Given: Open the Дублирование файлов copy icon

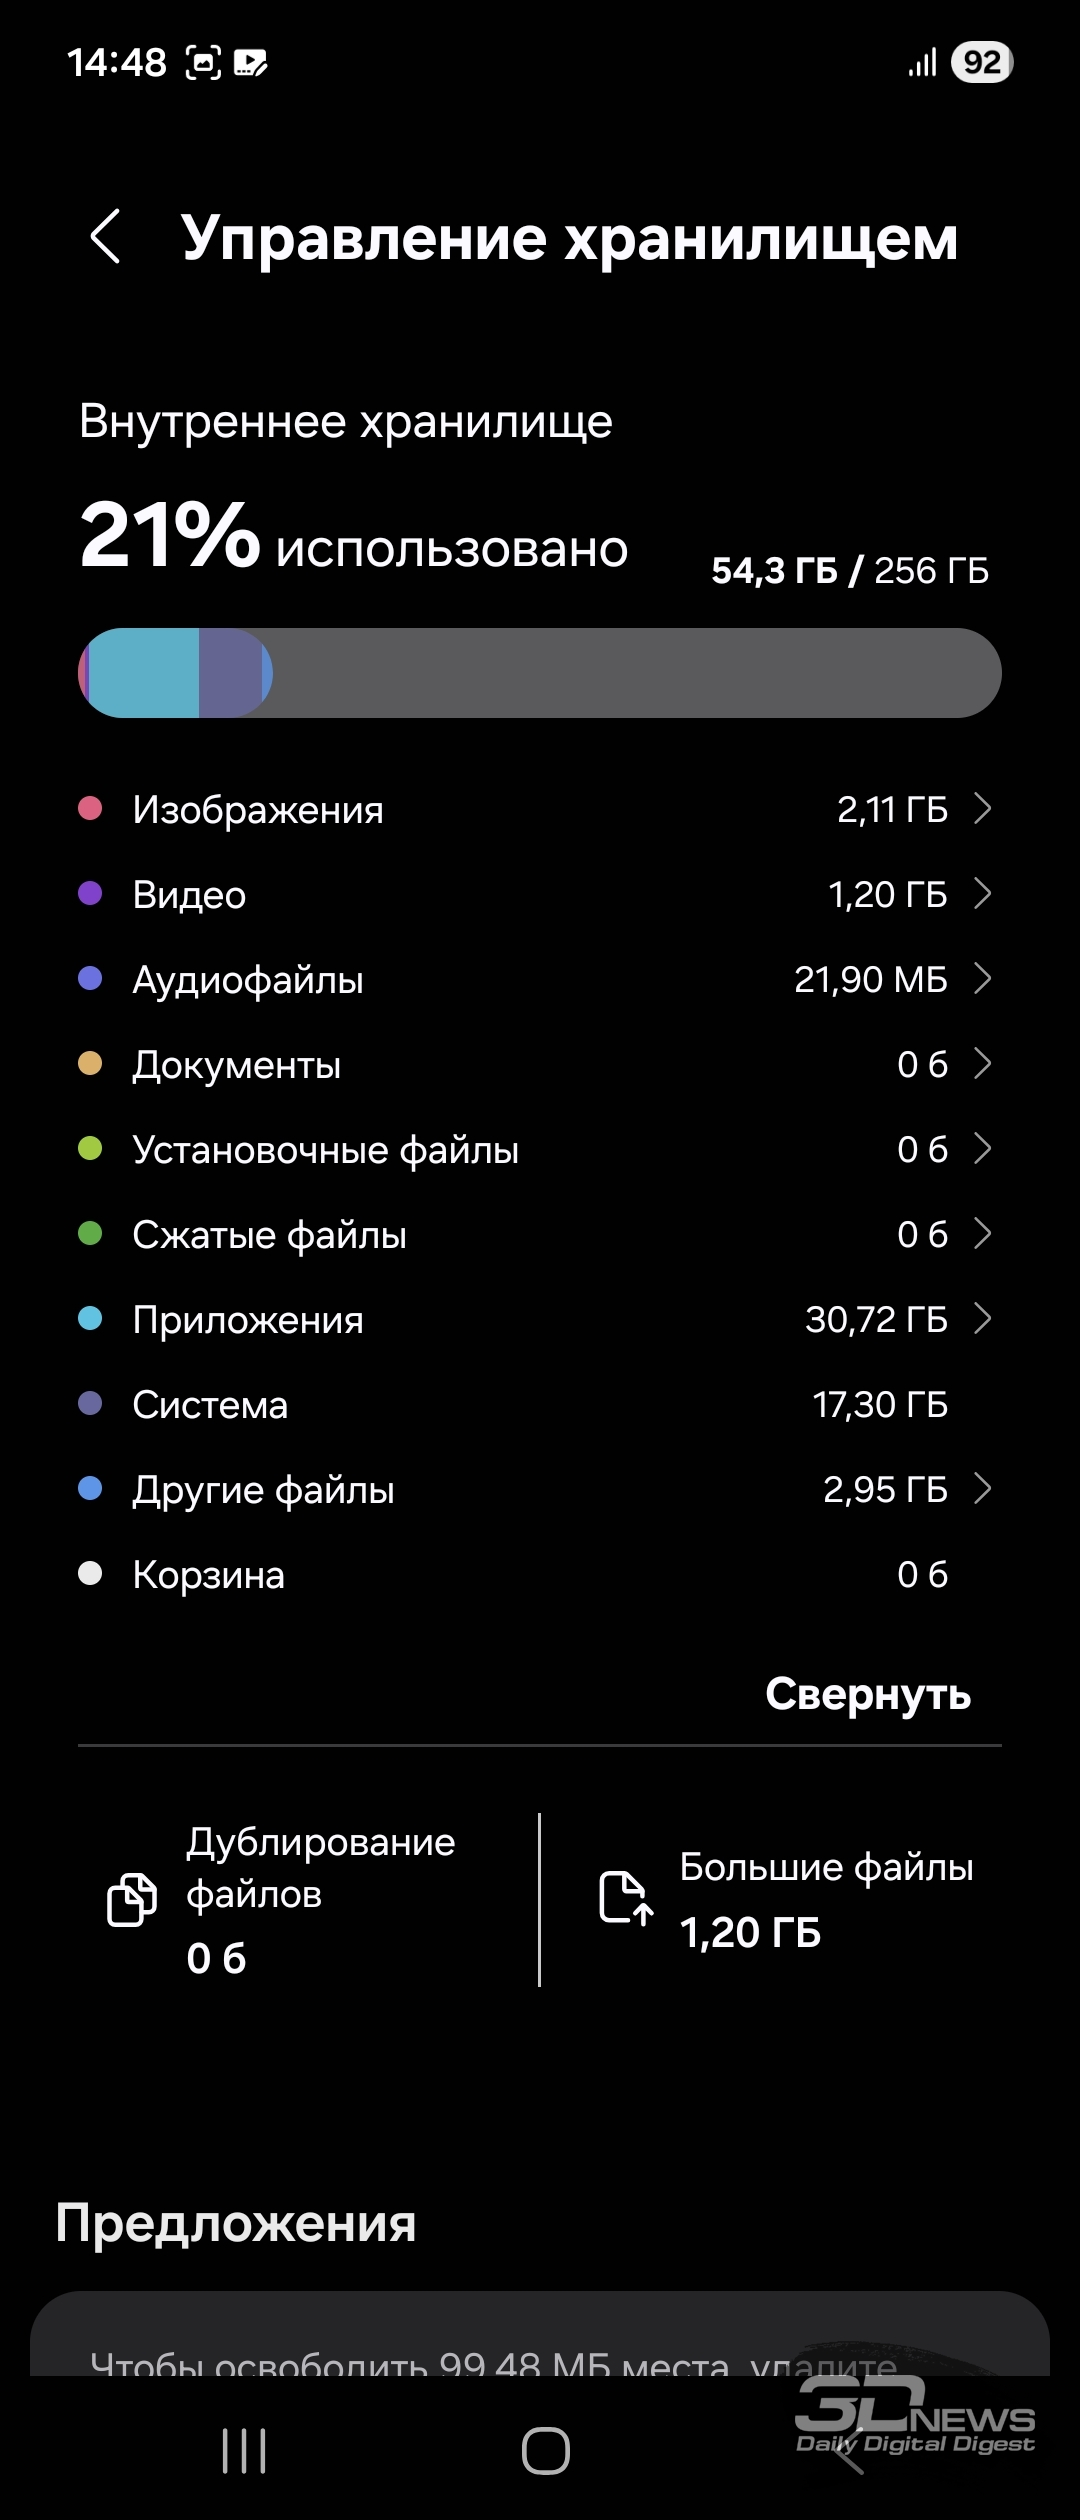Looking at the screenshot, I should click(x=132, y=1899).
